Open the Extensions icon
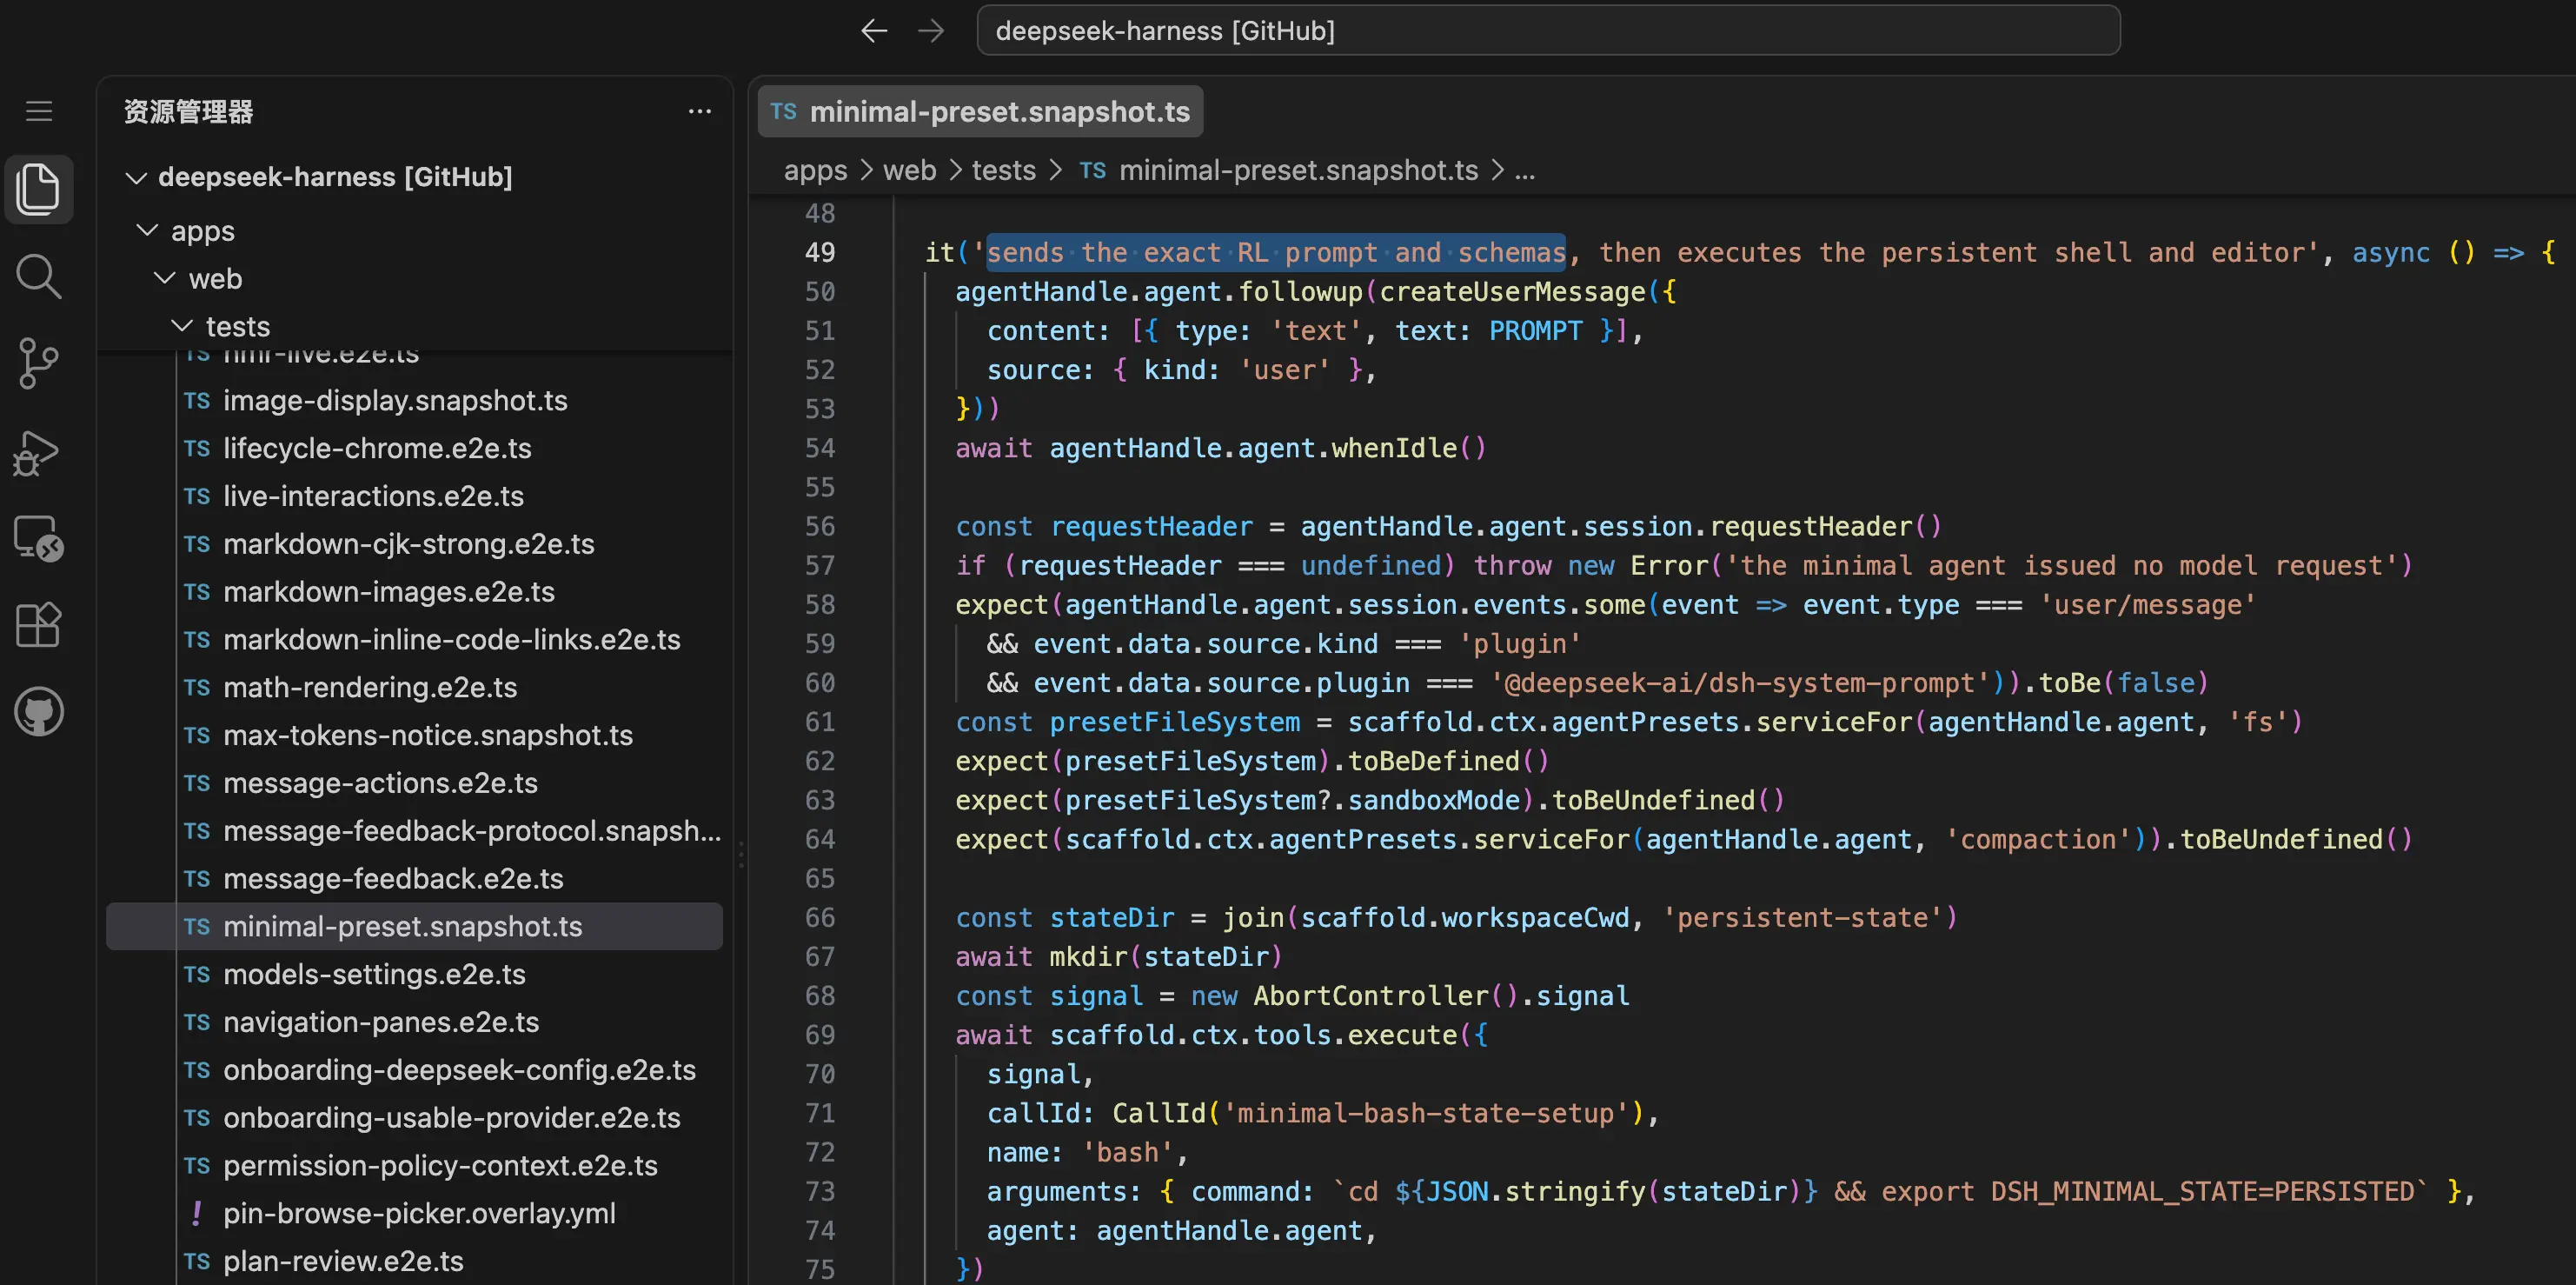This screenshot has height=1285, width=2576. tap(39, 625)
